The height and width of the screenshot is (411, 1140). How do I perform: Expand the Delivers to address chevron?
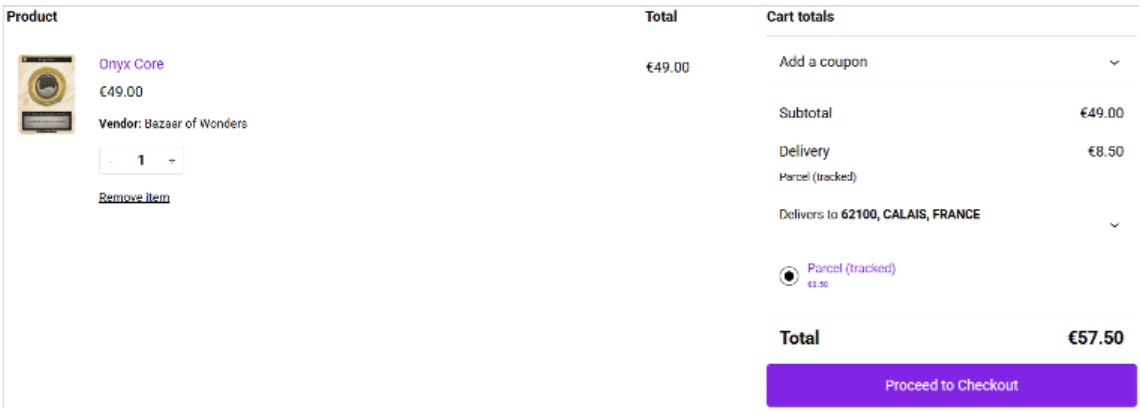(x=1115, y=226)
